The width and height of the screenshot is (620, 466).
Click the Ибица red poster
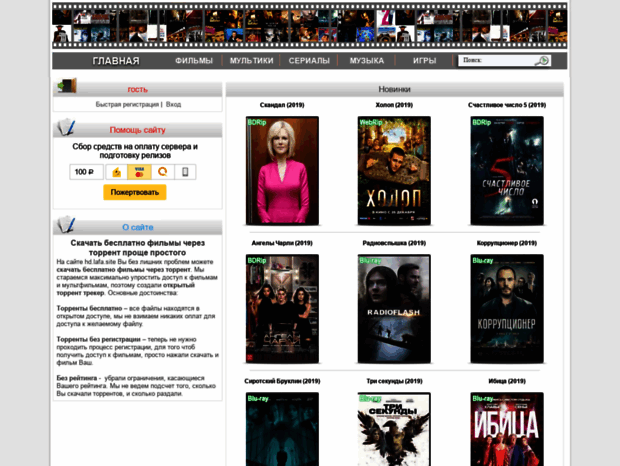(x=507, y=429)
